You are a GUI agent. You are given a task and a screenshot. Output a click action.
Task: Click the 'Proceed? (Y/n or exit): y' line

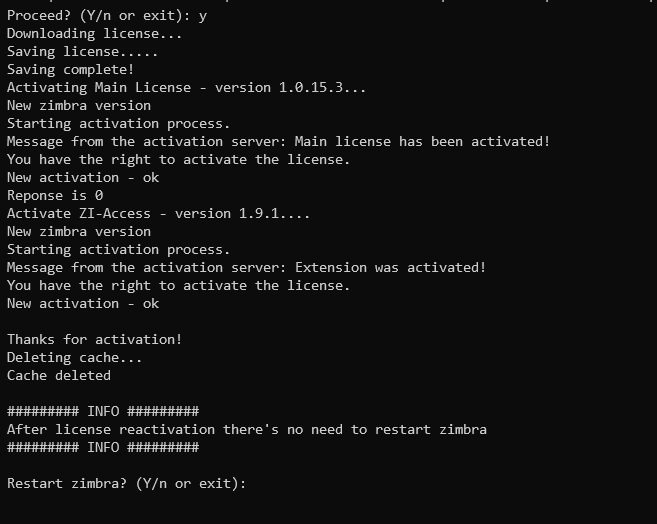[x=107, y=15]
